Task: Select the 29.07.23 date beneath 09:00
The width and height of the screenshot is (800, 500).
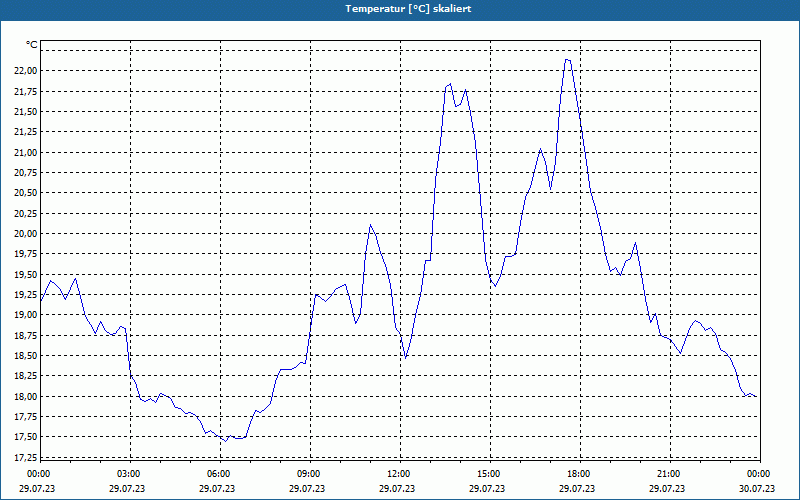Action: [307, 488]
